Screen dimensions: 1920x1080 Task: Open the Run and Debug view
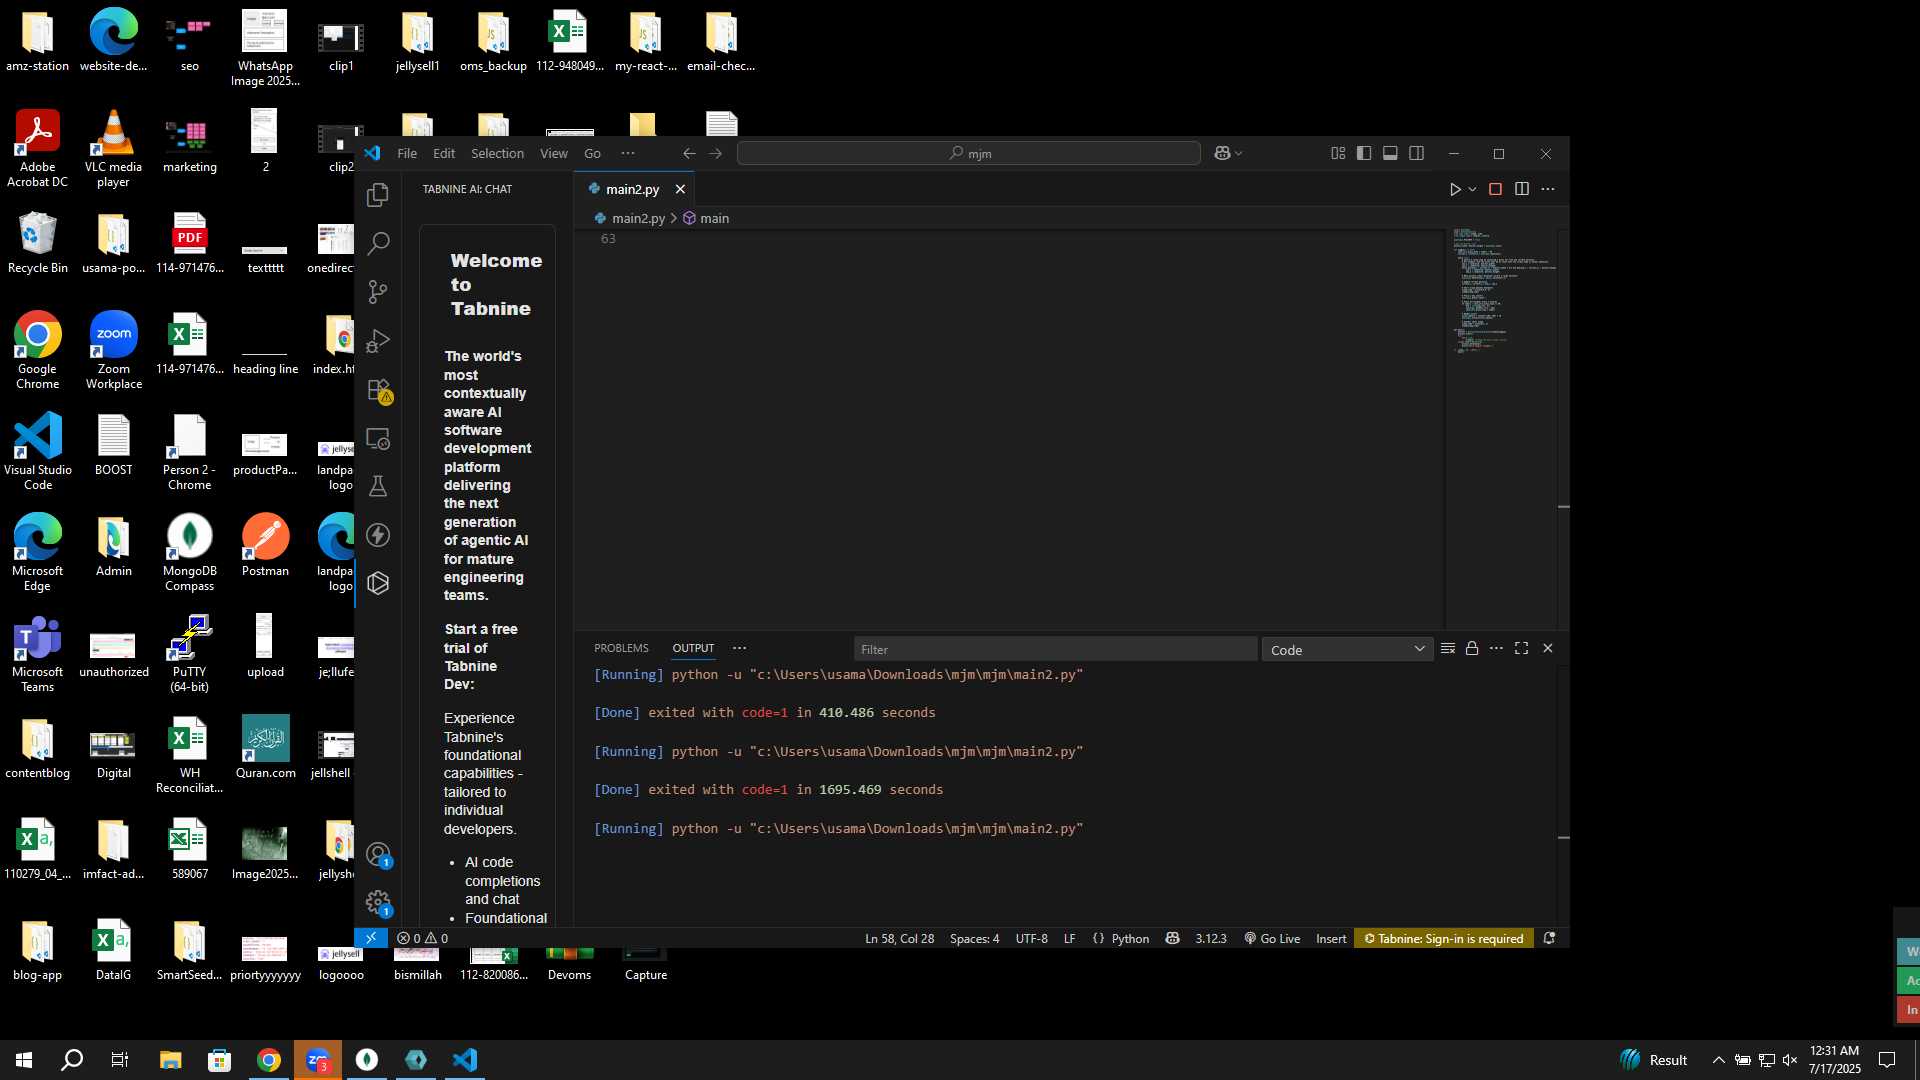378,341
